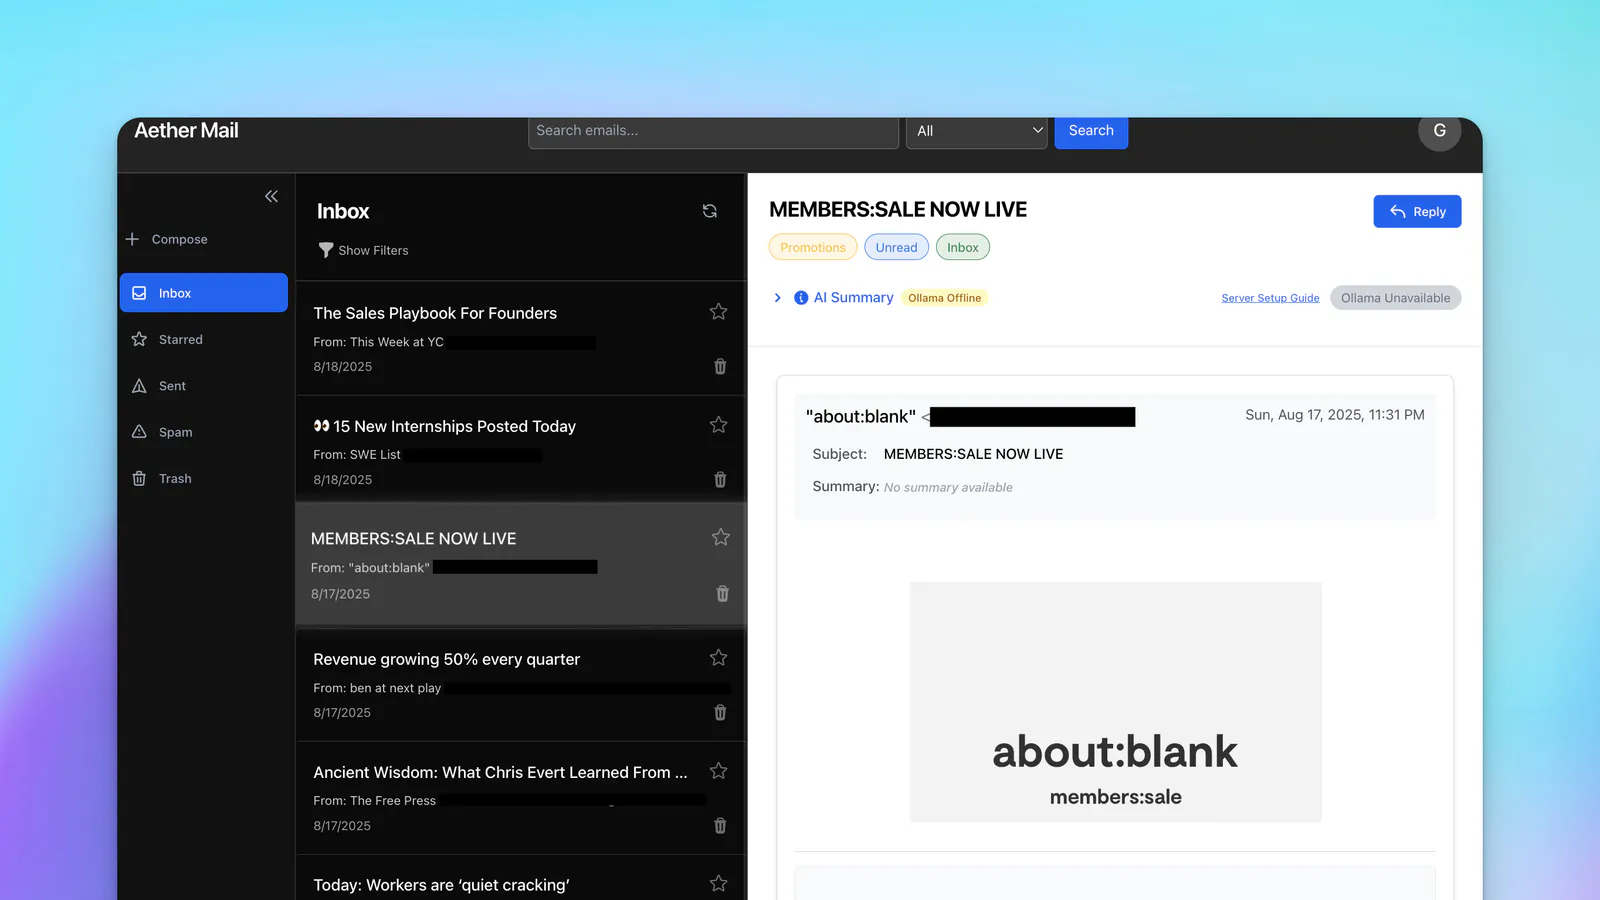Click the blue Search button
Screen dimensions: 1600x900
click(1091, 131)
